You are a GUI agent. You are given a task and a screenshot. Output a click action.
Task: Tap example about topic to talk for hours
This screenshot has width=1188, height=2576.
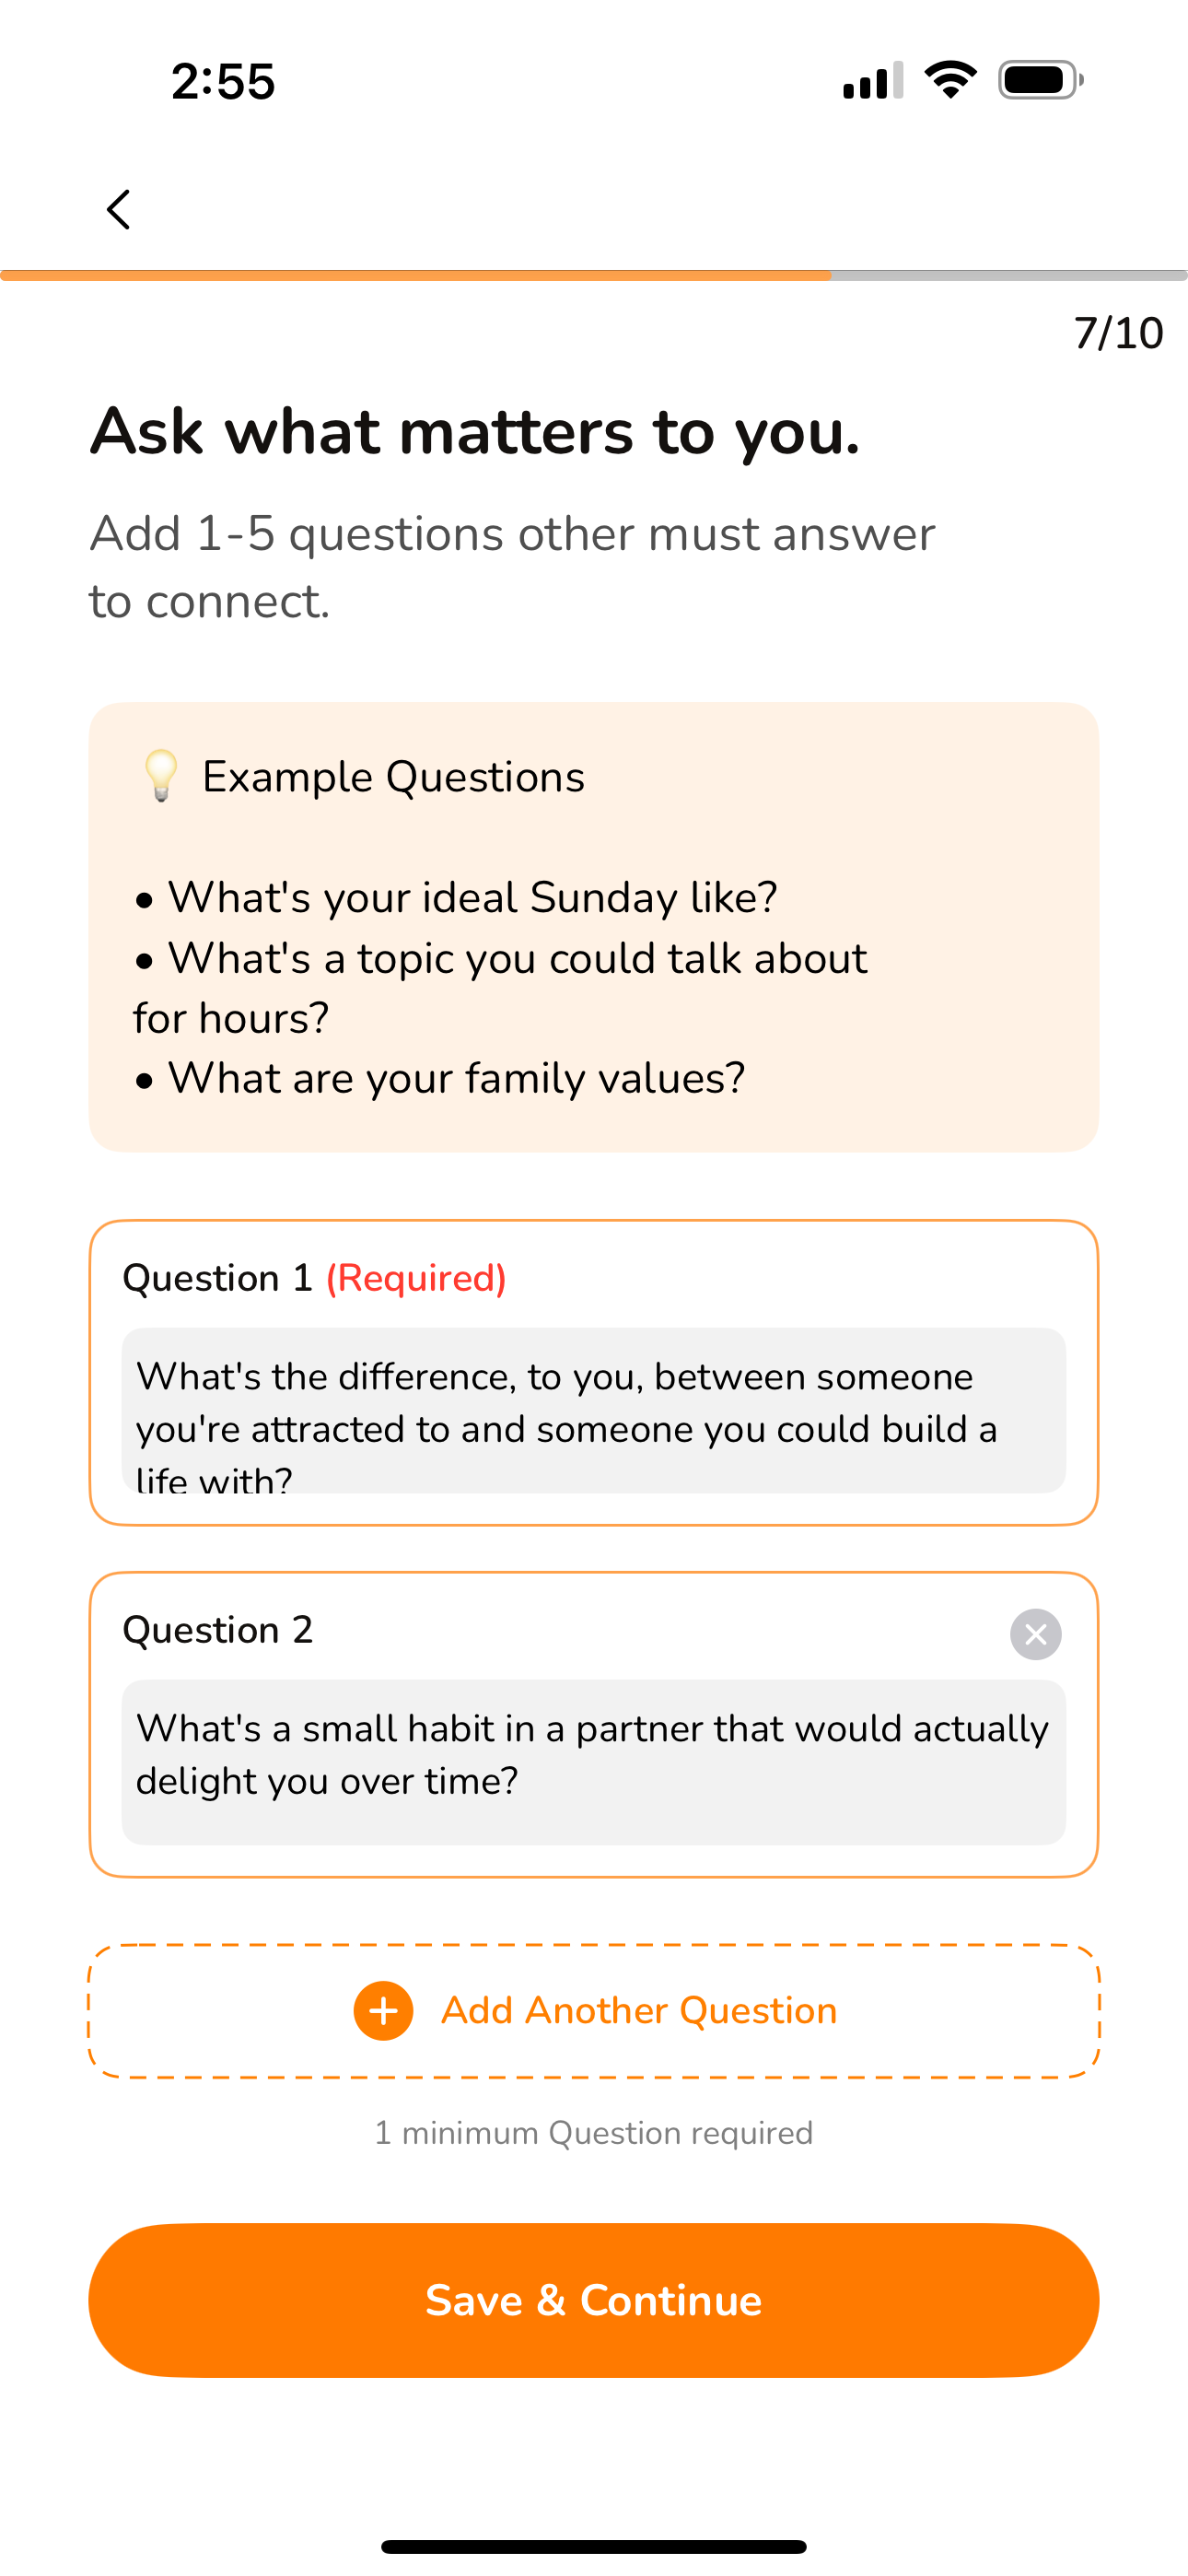pos(500,988)
